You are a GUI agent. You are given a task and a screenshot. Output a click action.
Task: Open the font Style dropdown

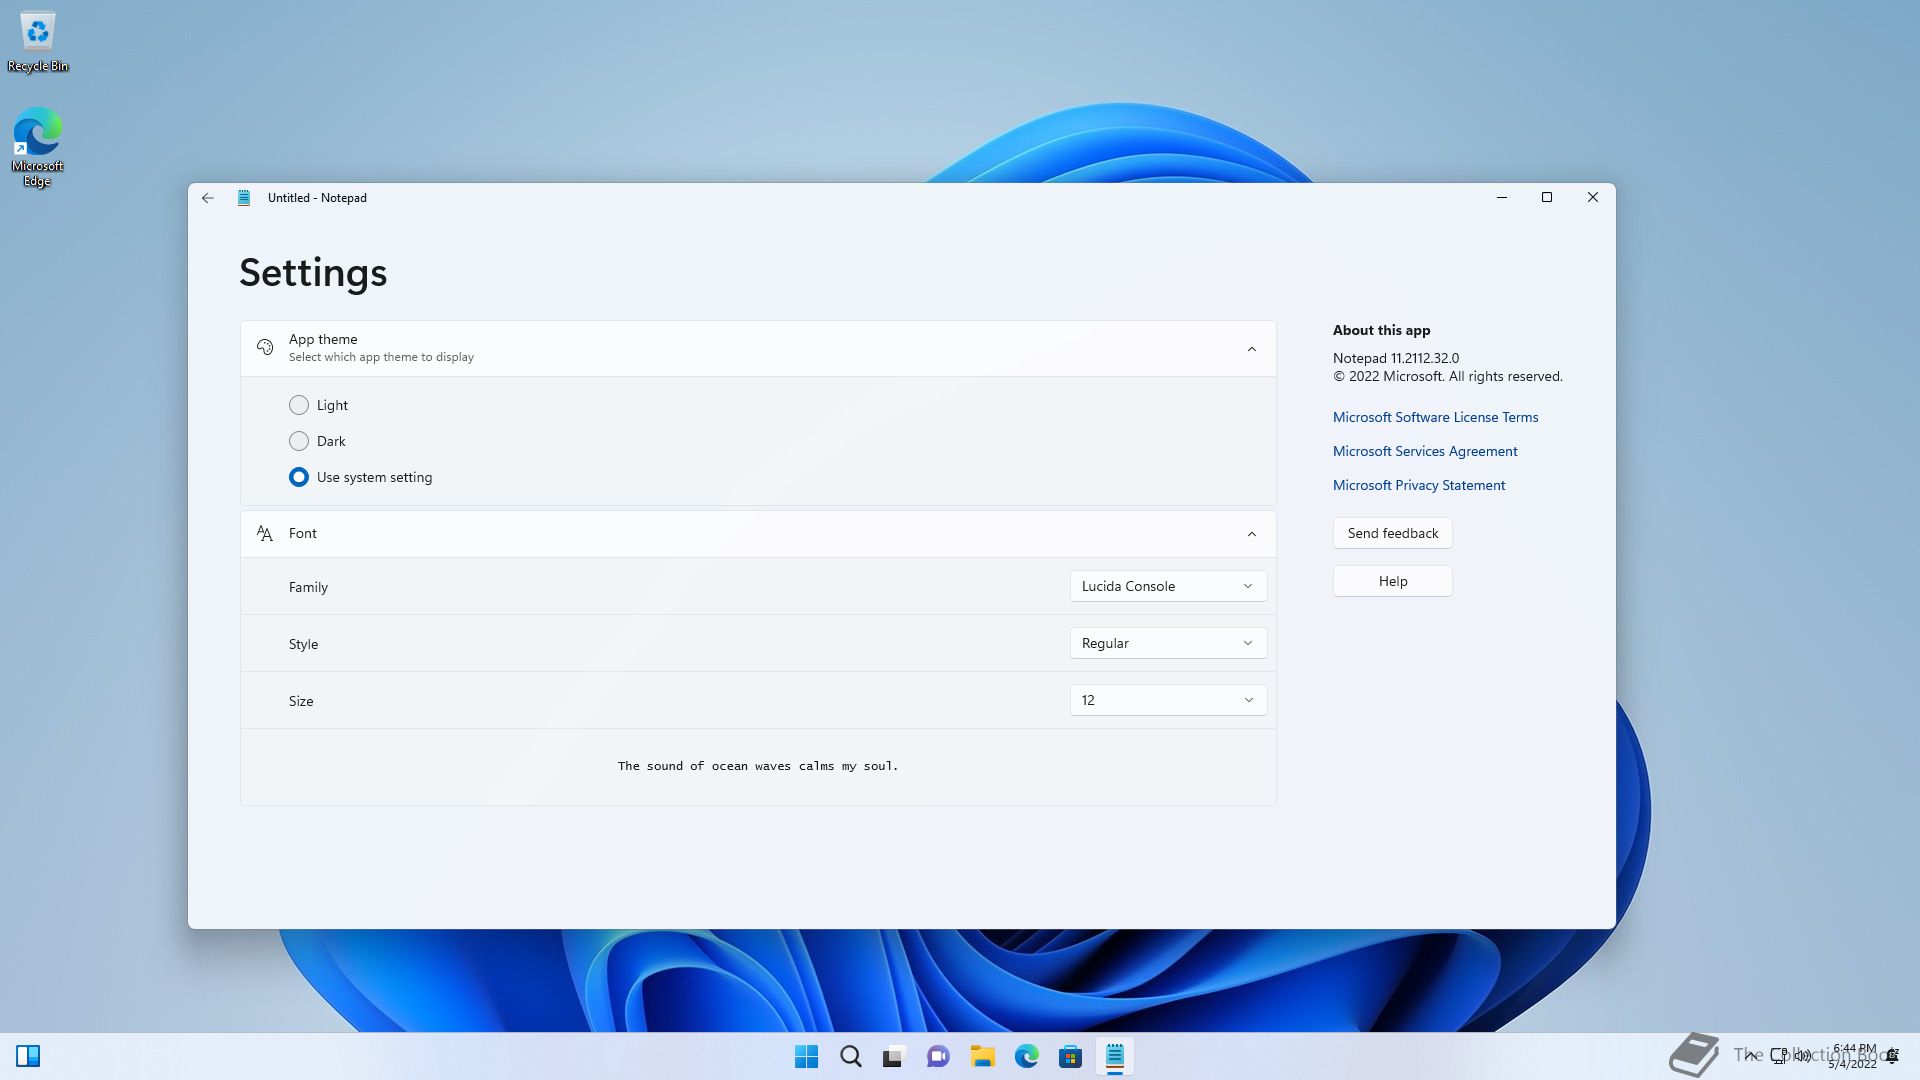(1168, 643)
